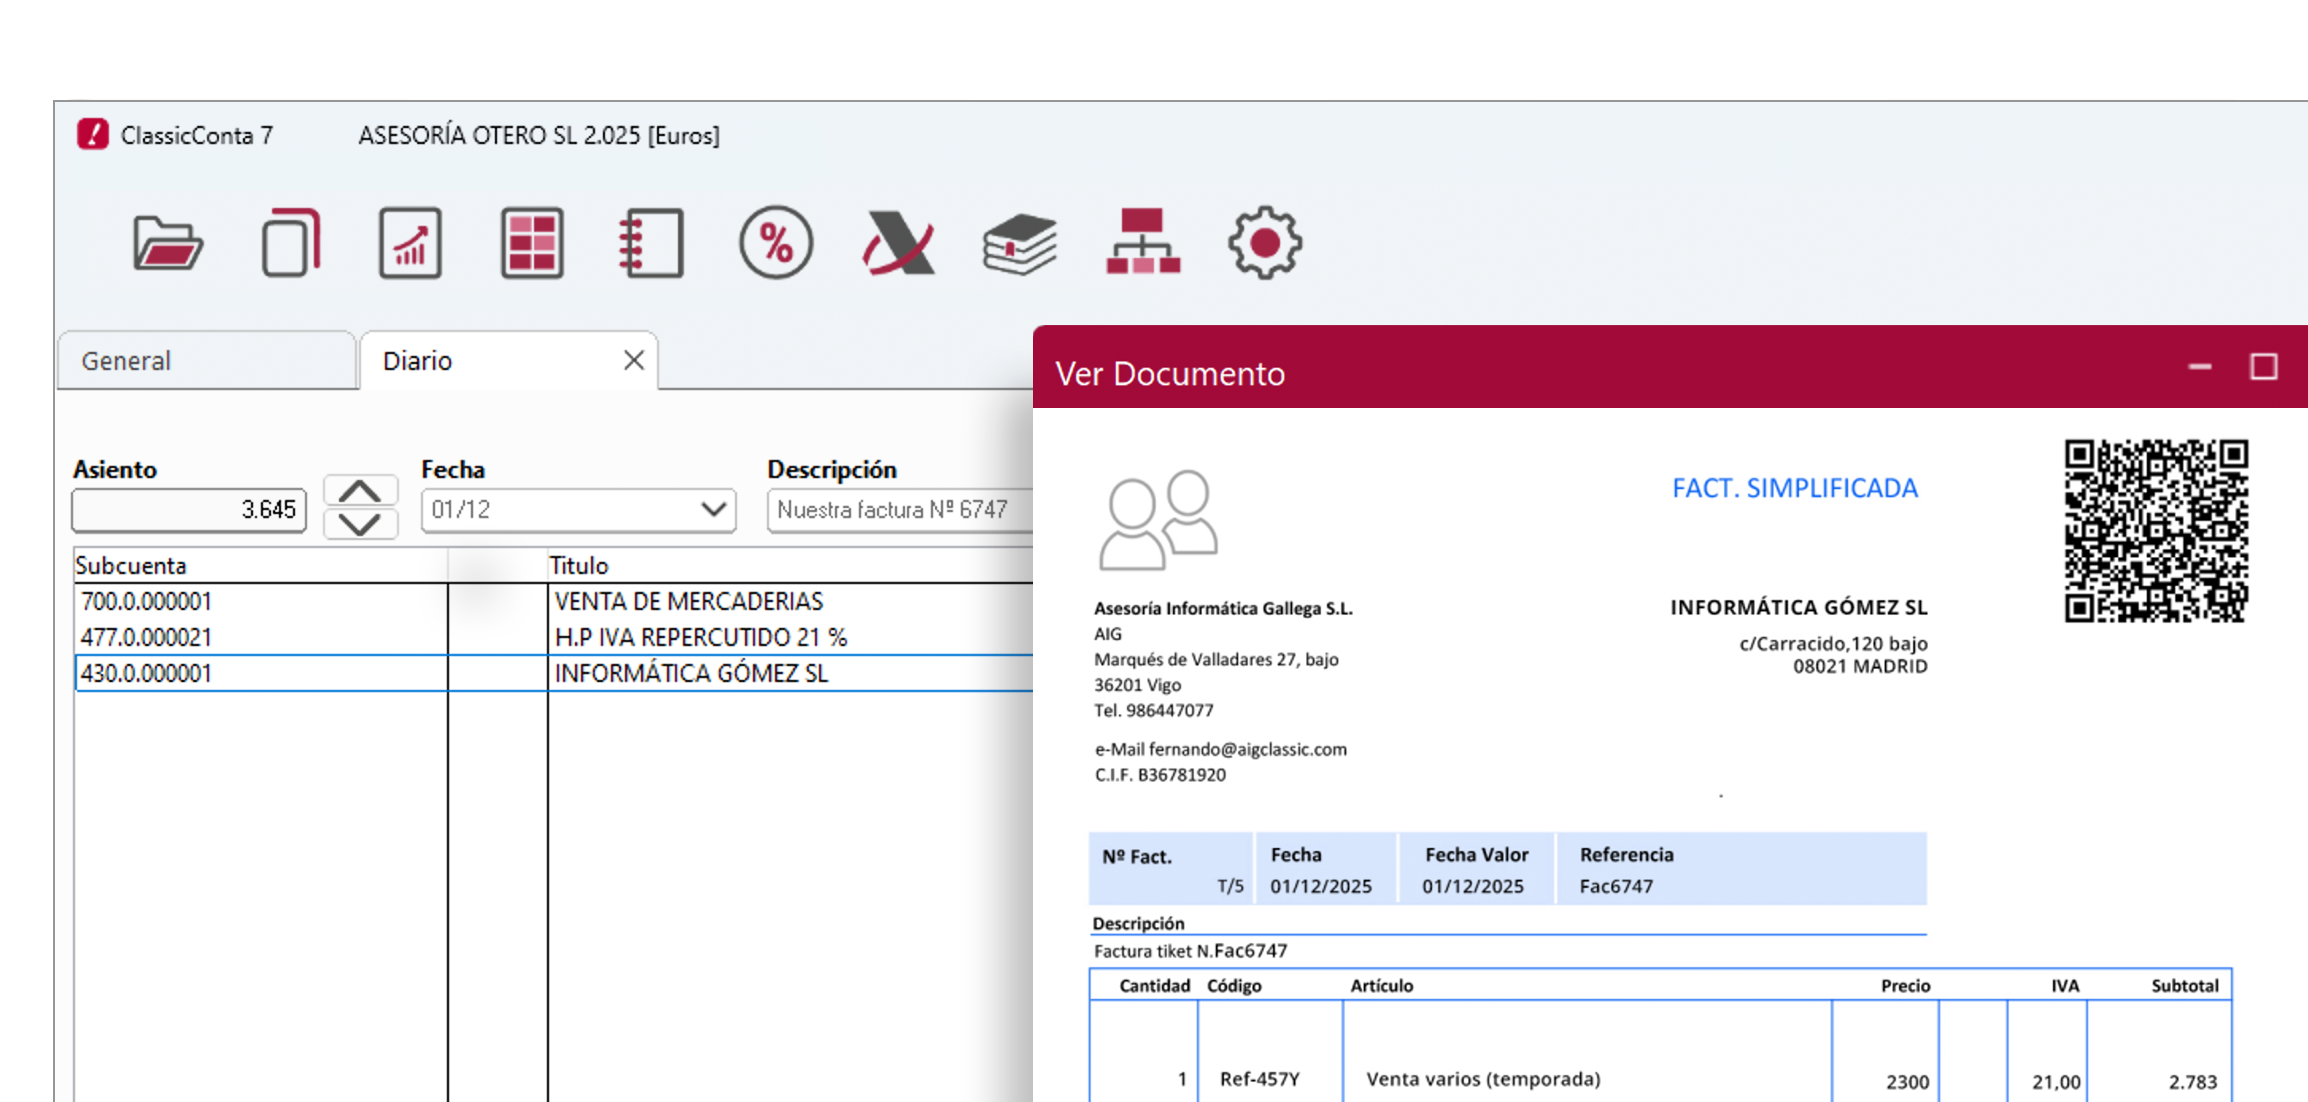Click the hierarchy tree chart icon
This screenshot has height=1102, width=2308.
pyautogui.click(x=1143, y=243)
